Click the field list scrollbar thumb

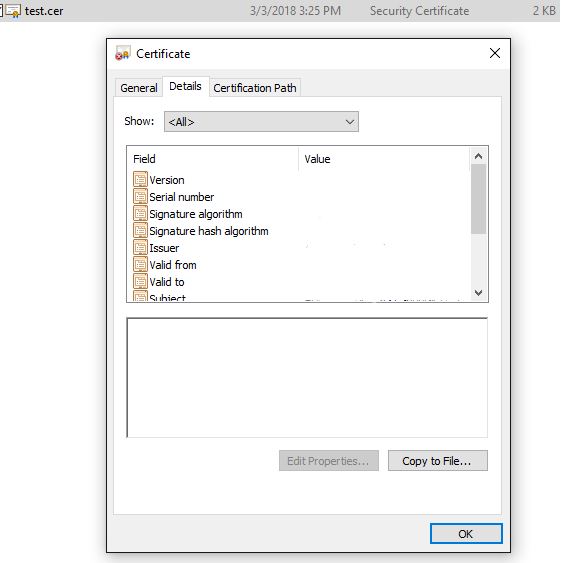pos(478,199)
